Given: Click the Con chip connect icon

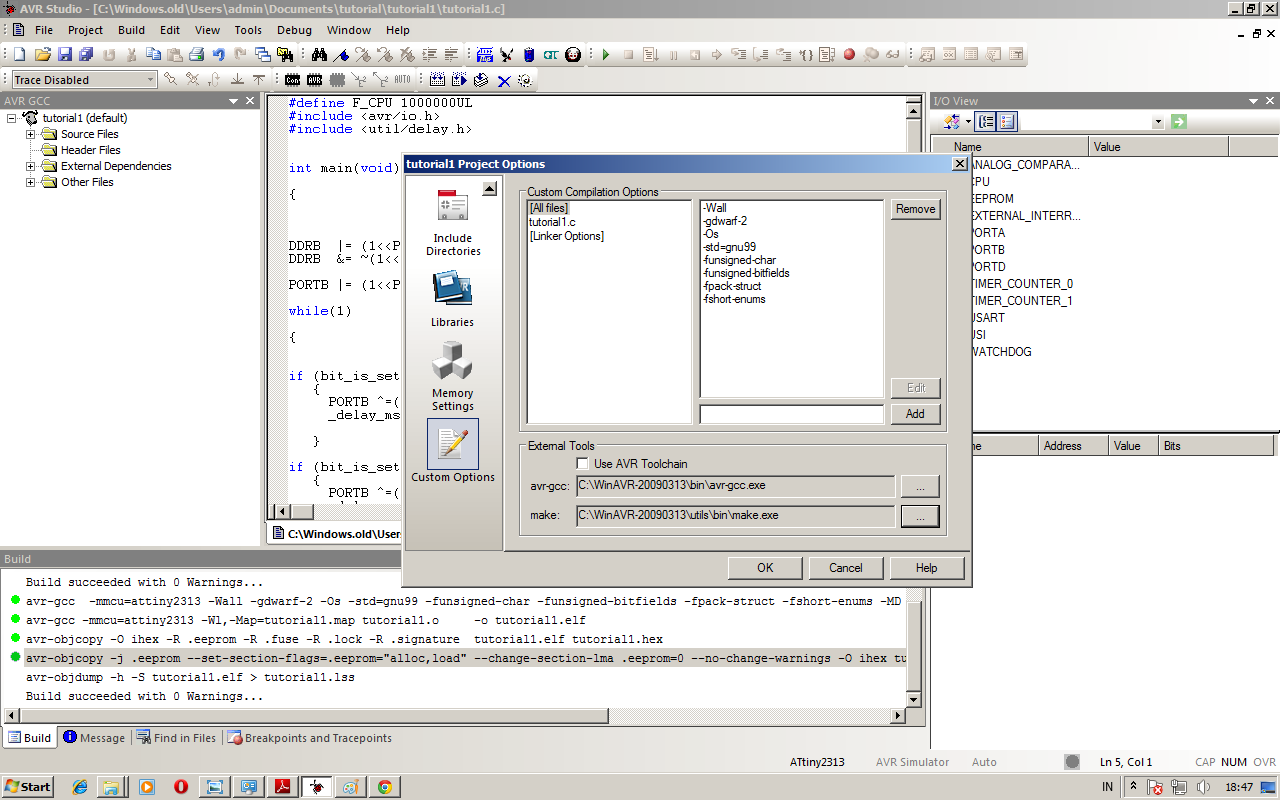Looking at the screenshot, I should point(293,79).
